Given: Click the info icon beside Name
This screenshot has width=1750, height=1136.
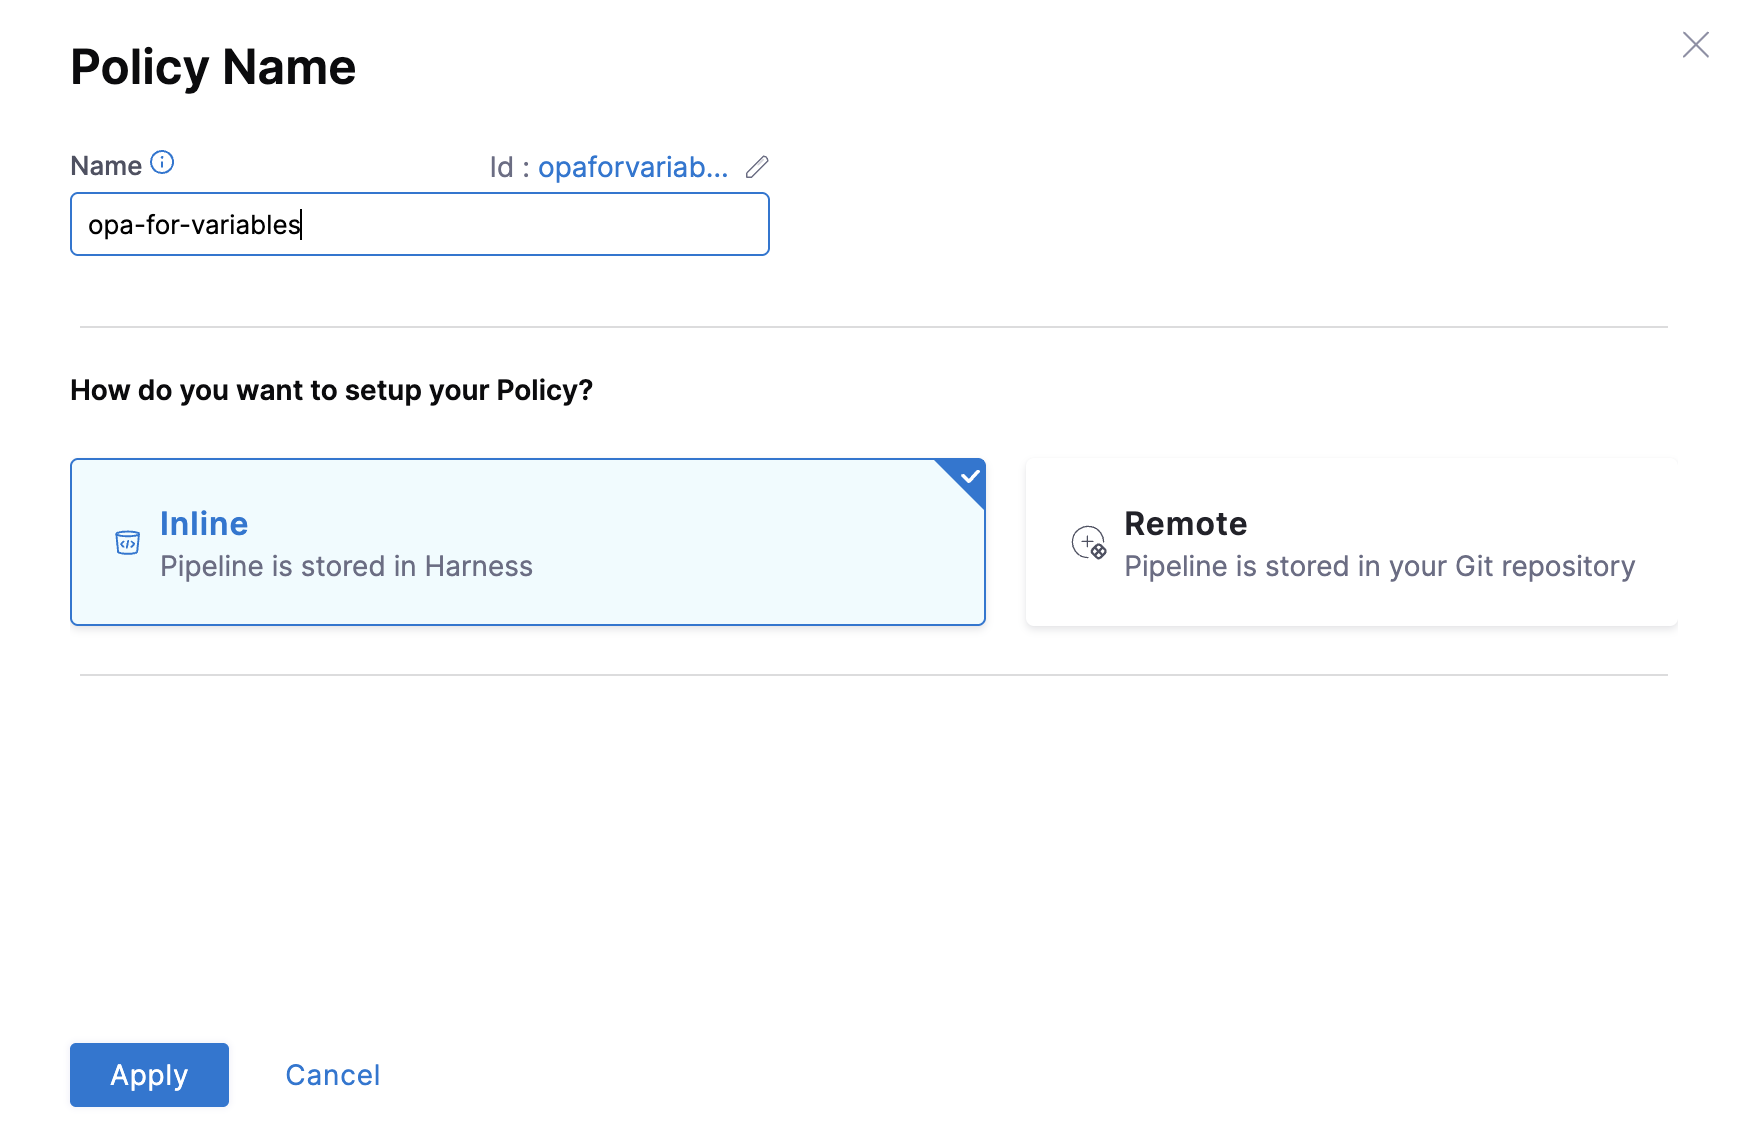Looking at the screenshot, I should click(162, 162).
